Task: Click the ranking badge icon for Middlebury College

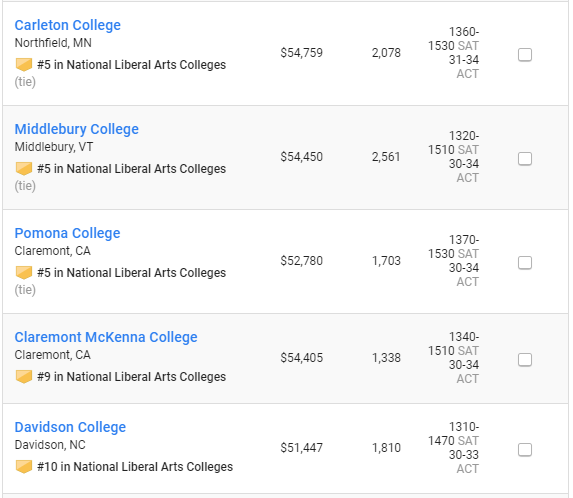Action: (x=24, y=169)
